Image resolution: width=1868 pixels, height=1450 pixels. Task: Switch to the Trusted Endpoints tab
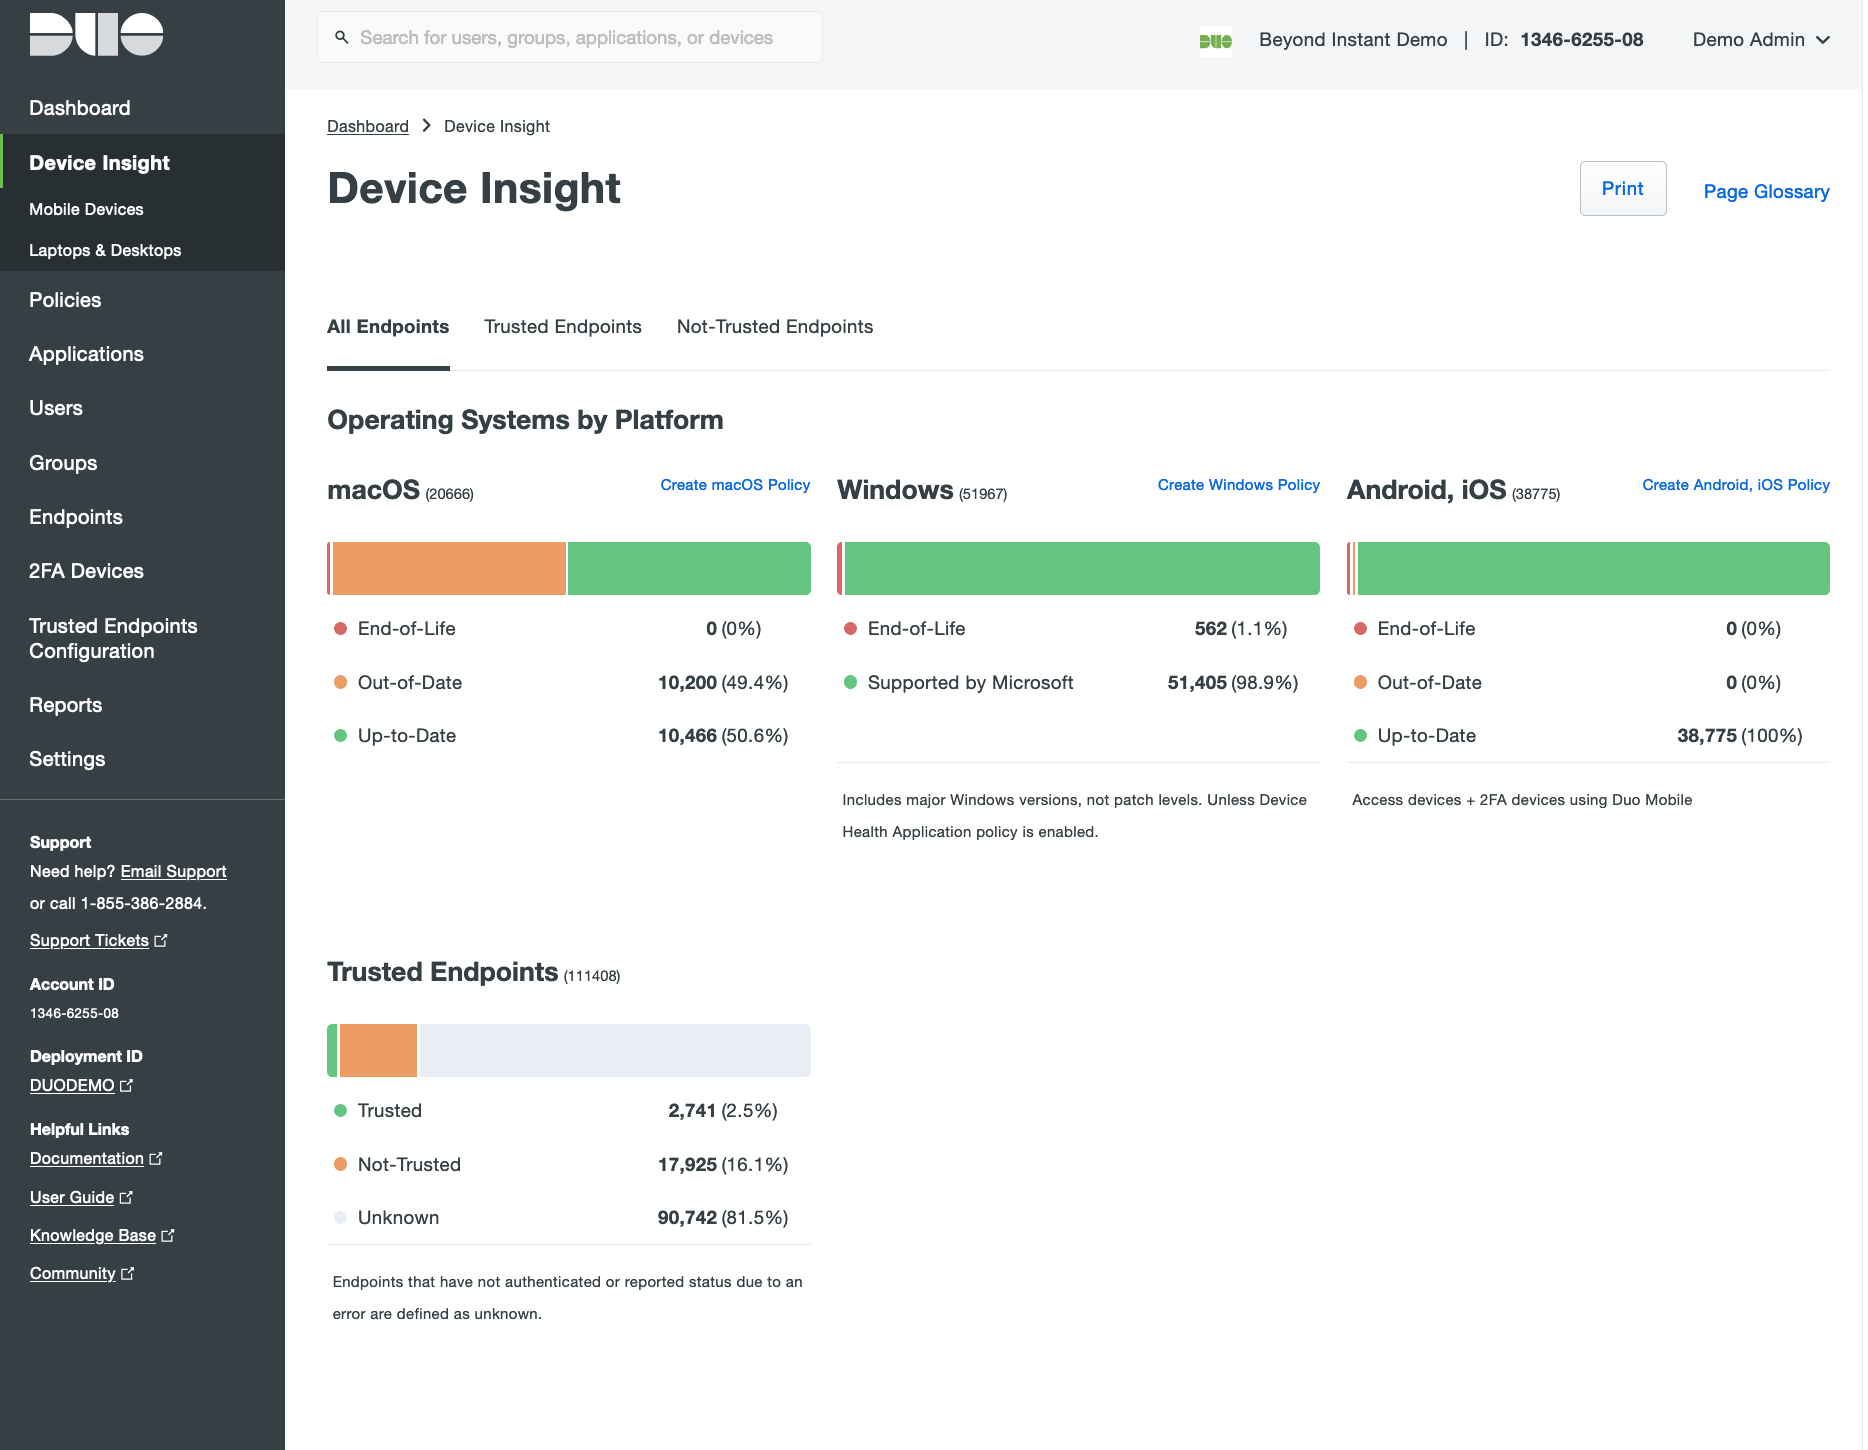pos(562,327)
